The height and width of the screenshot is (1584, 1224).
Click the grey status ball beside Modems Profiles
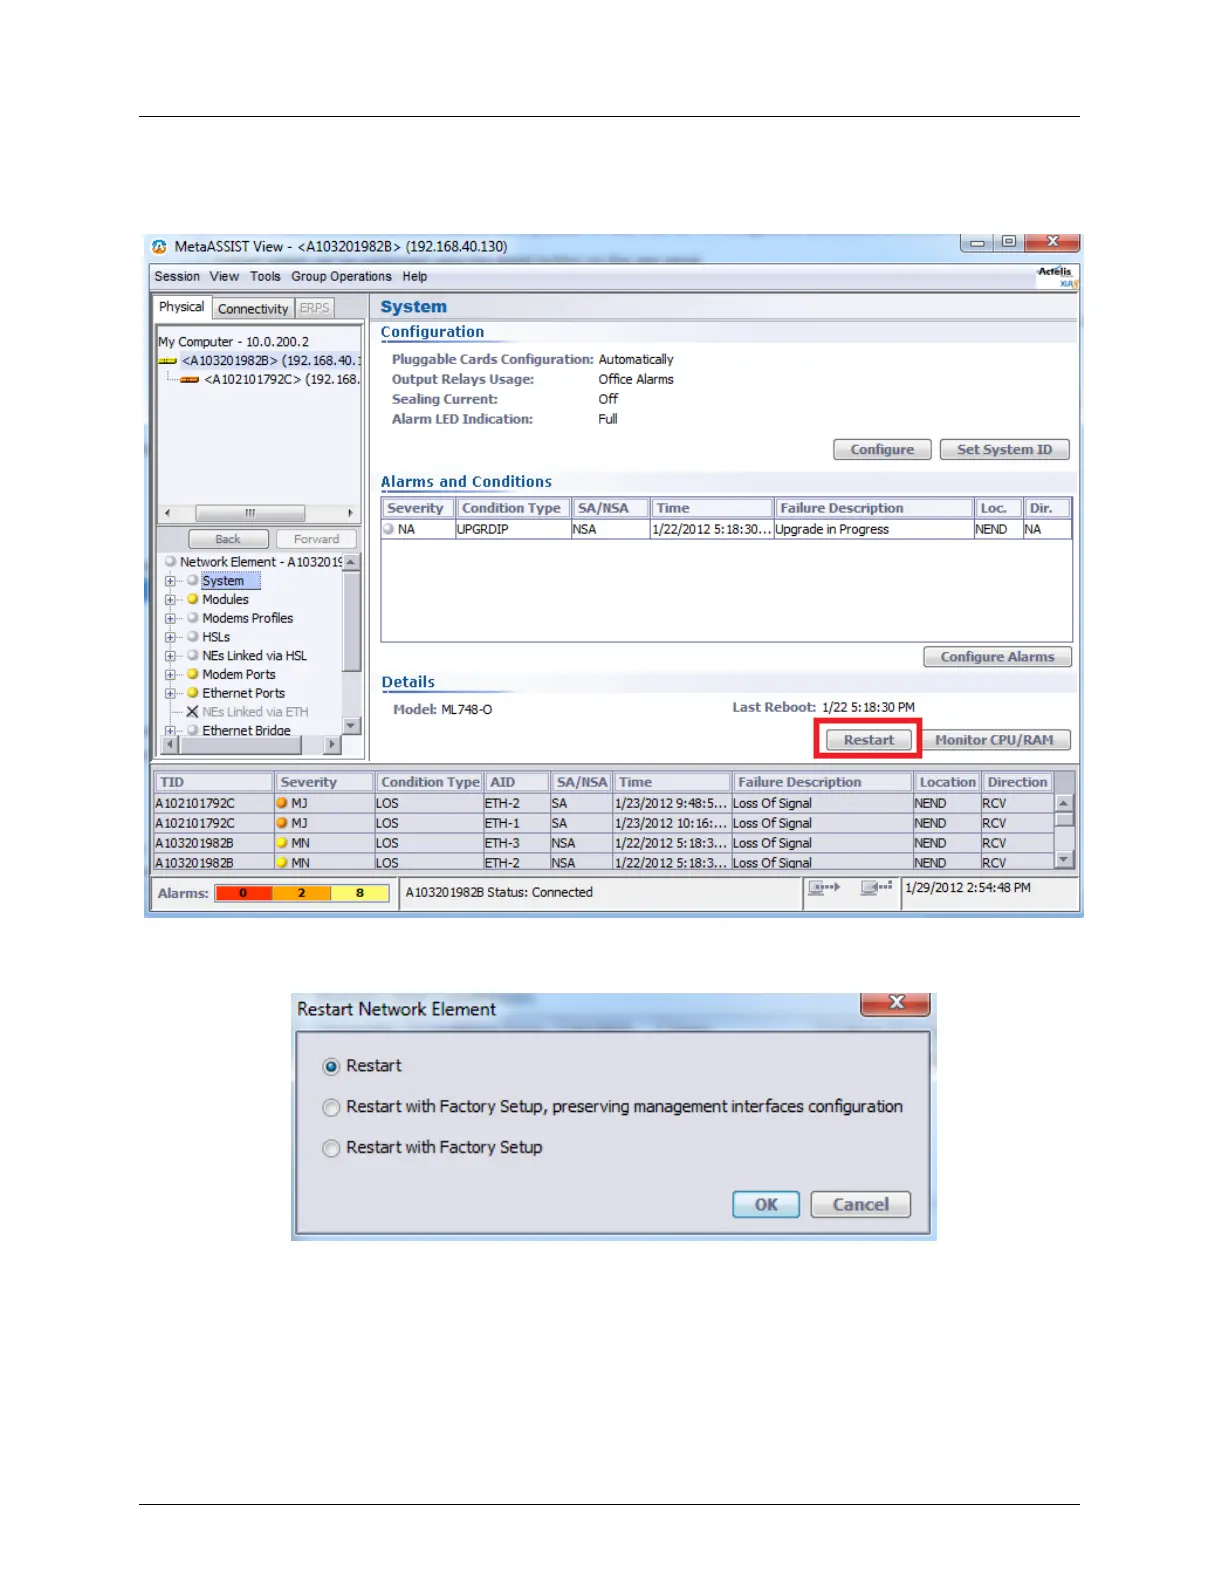(193, 618)
